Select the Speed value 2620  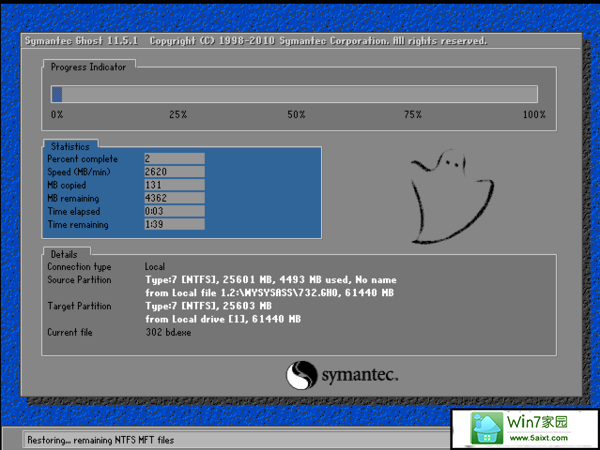(x=174, y=171)
